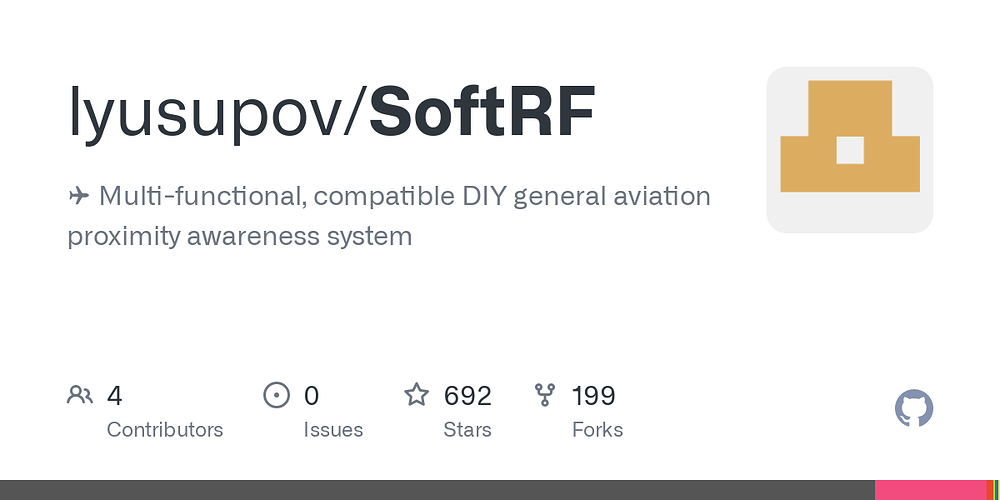
Task: Click the Issues circle-dot icon
Action: pos(276,395)
